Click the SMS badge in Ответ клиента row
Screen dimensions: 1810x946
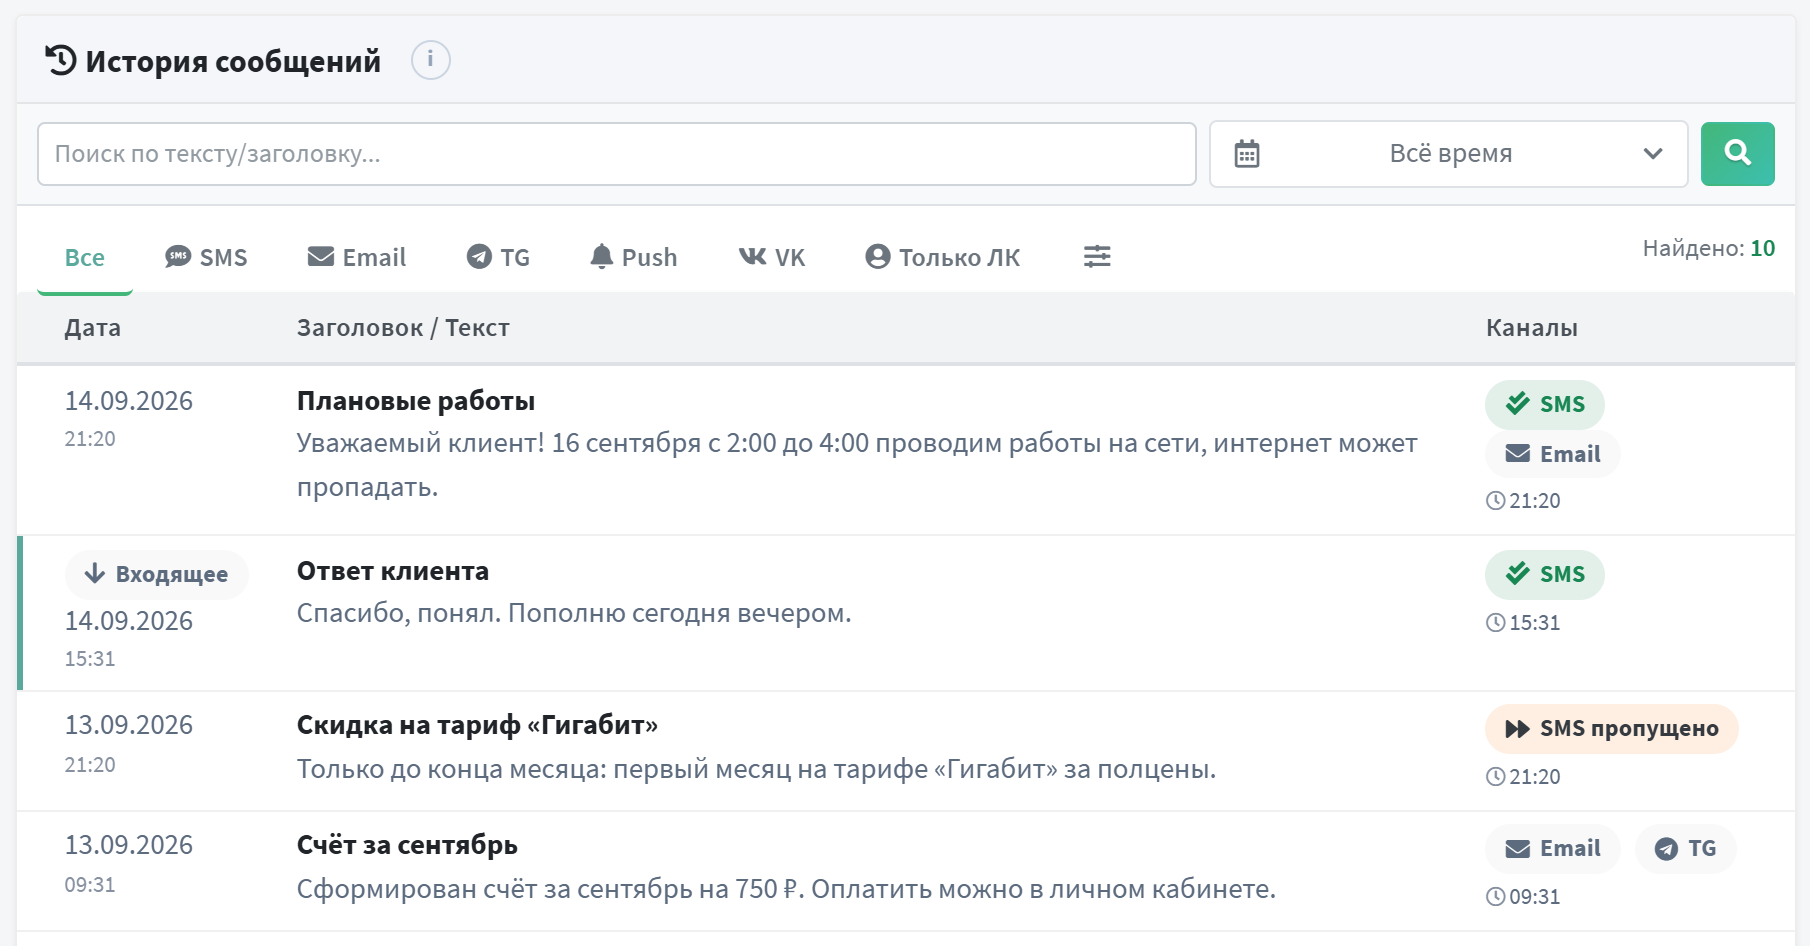(1545, 574)
